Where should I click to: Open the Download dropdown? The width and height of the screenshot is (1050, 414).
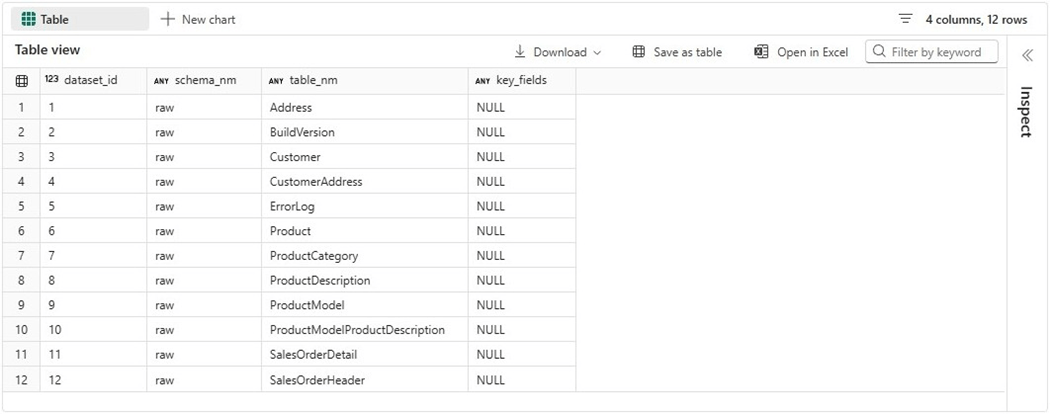coord(558,52)
